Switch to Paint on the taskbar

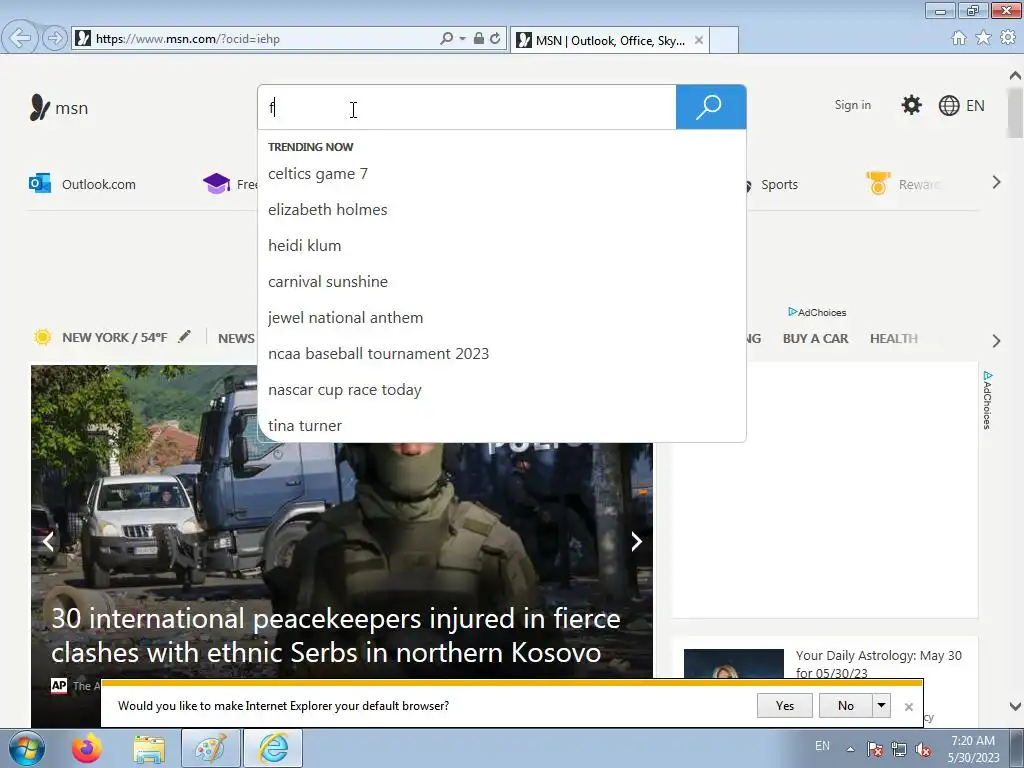coord(211,748)
